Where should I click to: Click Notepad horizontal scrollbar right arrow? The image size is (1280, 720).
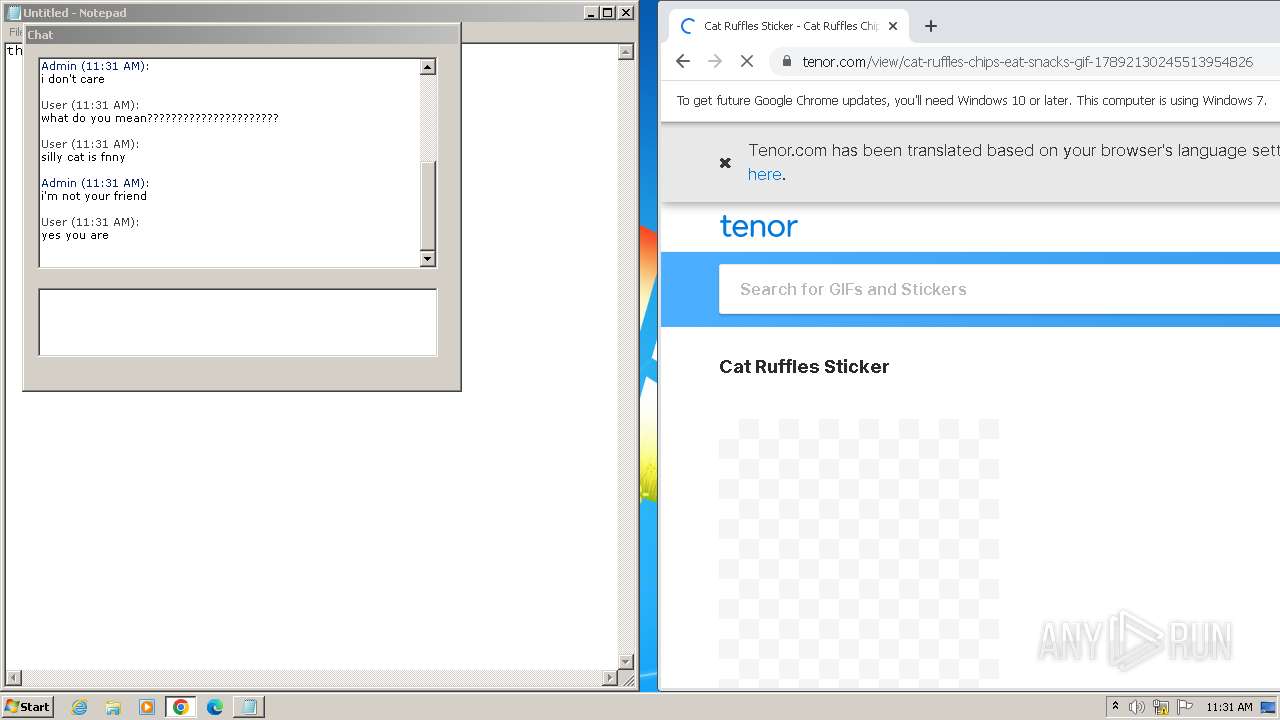tap(610, 678)
